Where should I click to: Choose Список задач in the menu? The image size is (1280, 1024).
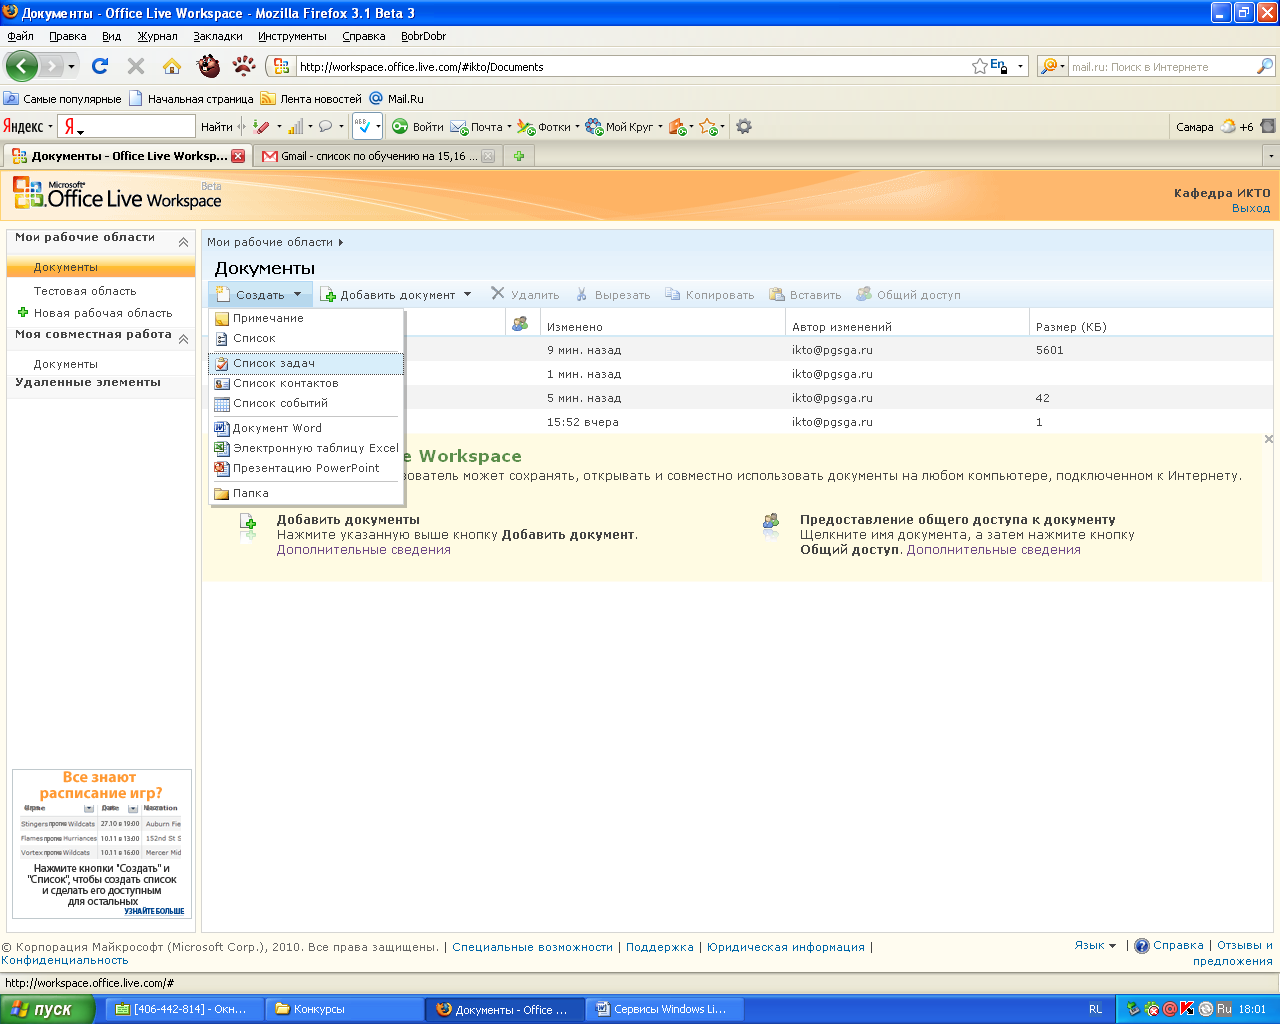306,363
